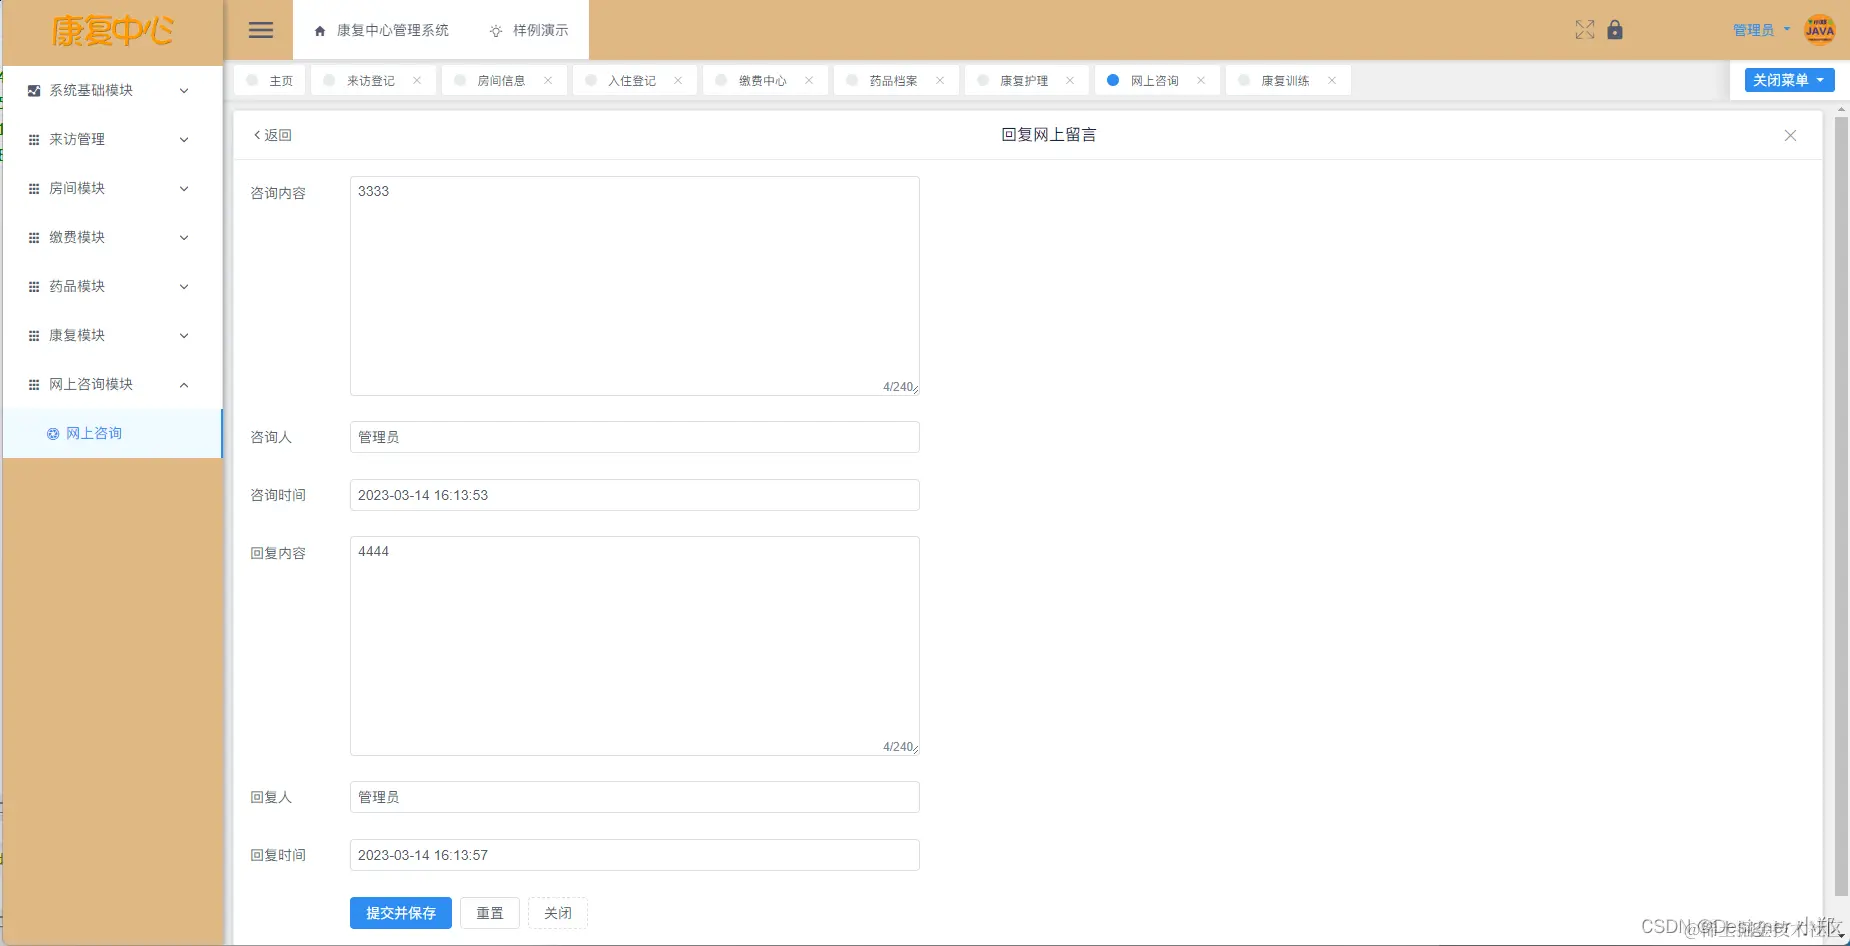Click the fullscreen expand icon
Viewport: 1850px width, 946px height.
coord(1585,30)
